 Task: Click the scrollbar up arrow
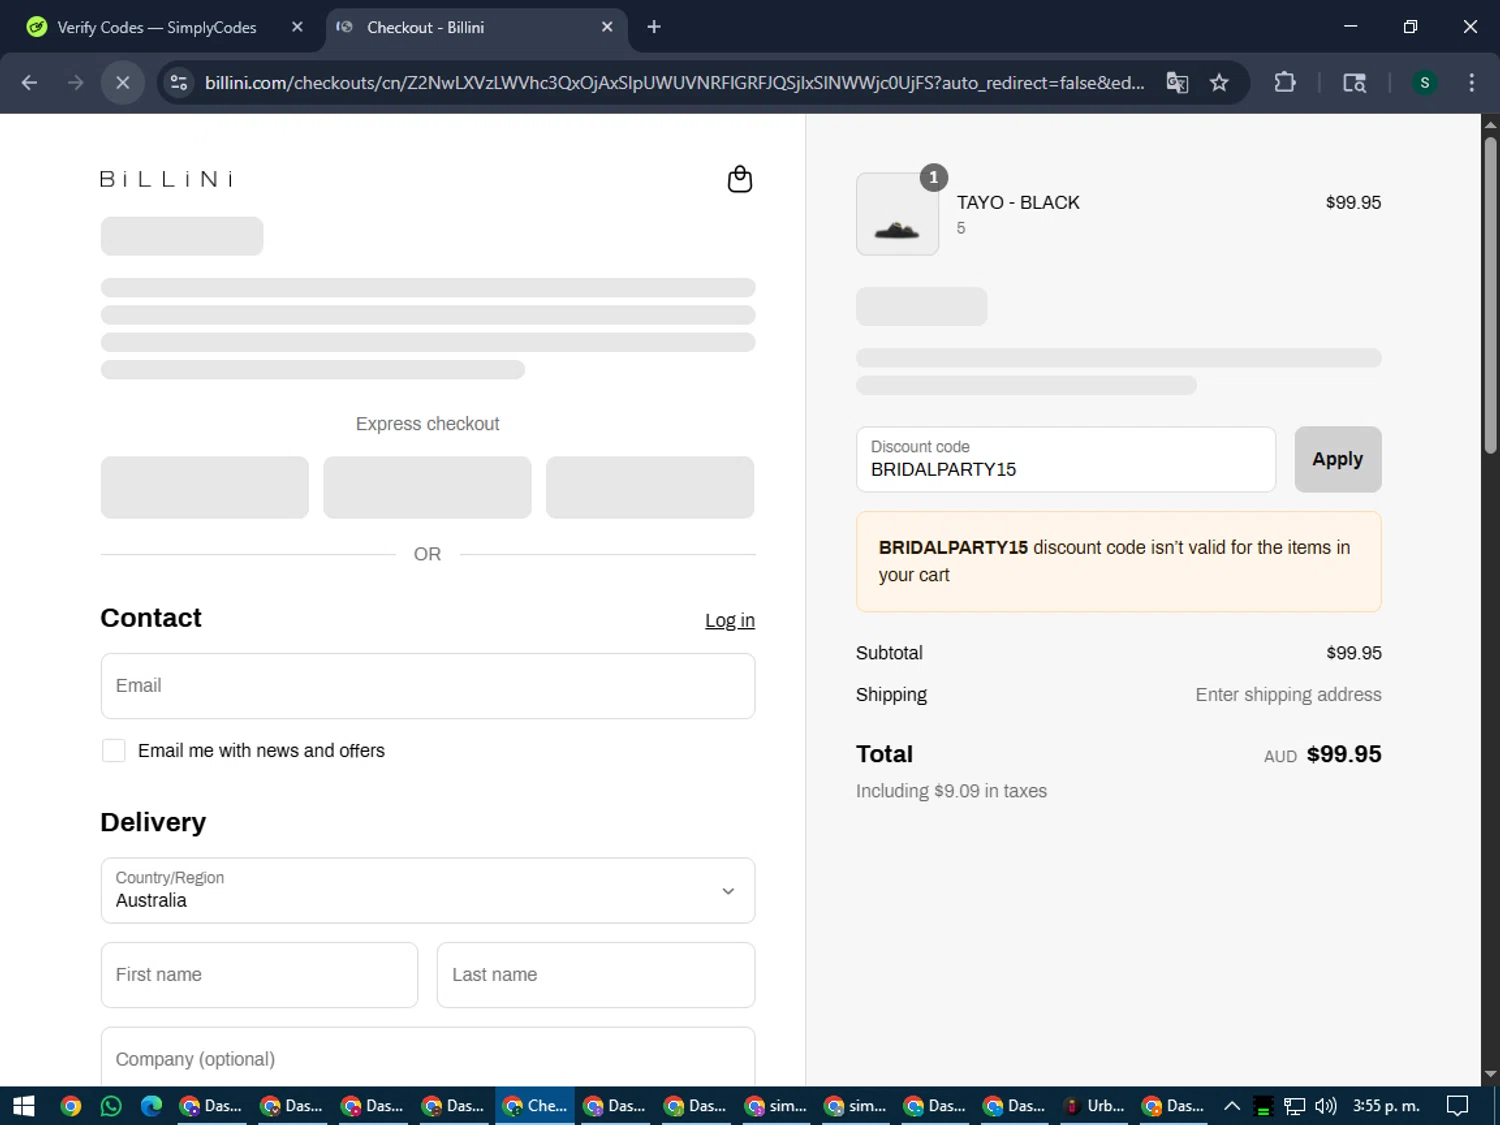1490,124
